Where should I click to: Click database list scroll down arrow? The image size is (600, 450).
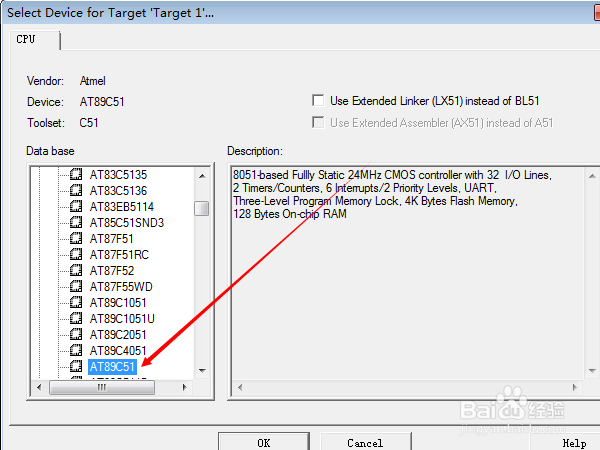[202, 370]
